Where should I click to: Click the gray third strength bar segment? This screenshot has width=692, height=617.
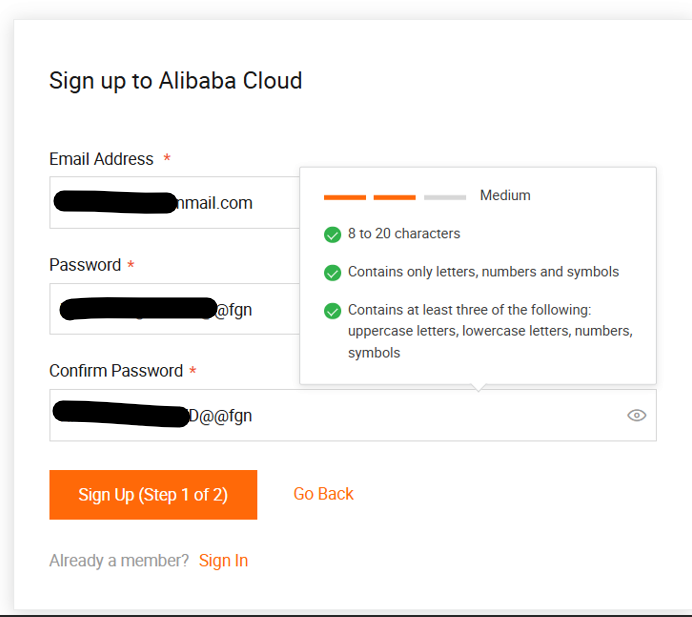pos(445,197)
